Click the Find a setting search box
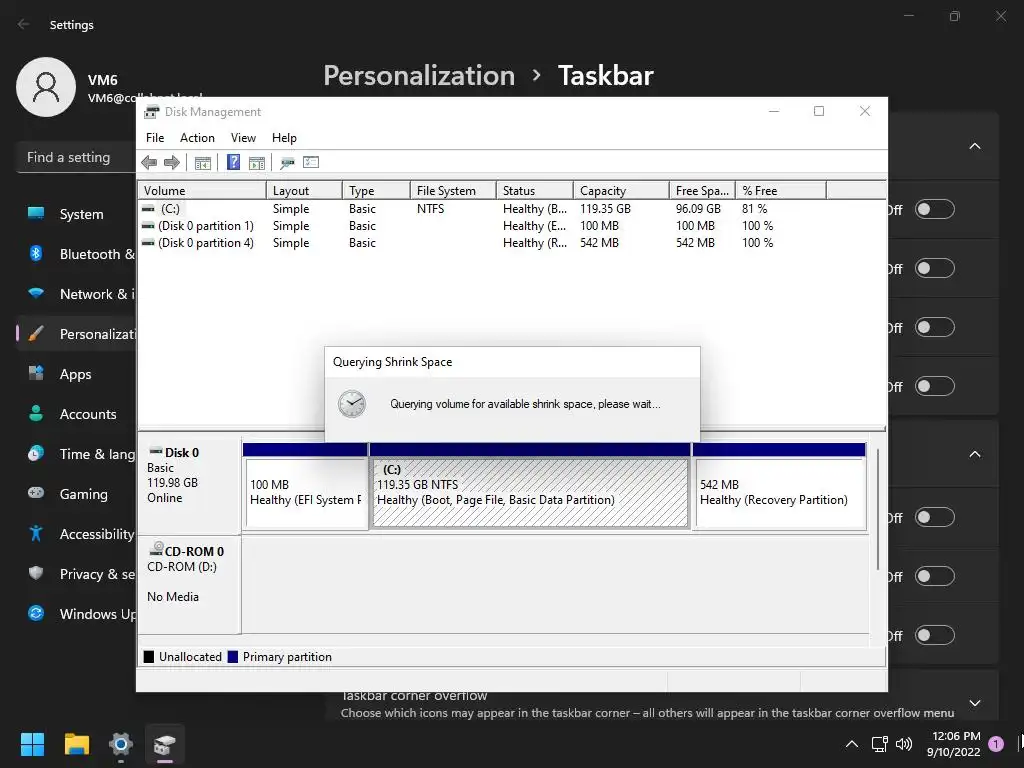1024x768 pixels. coord(76,157)
